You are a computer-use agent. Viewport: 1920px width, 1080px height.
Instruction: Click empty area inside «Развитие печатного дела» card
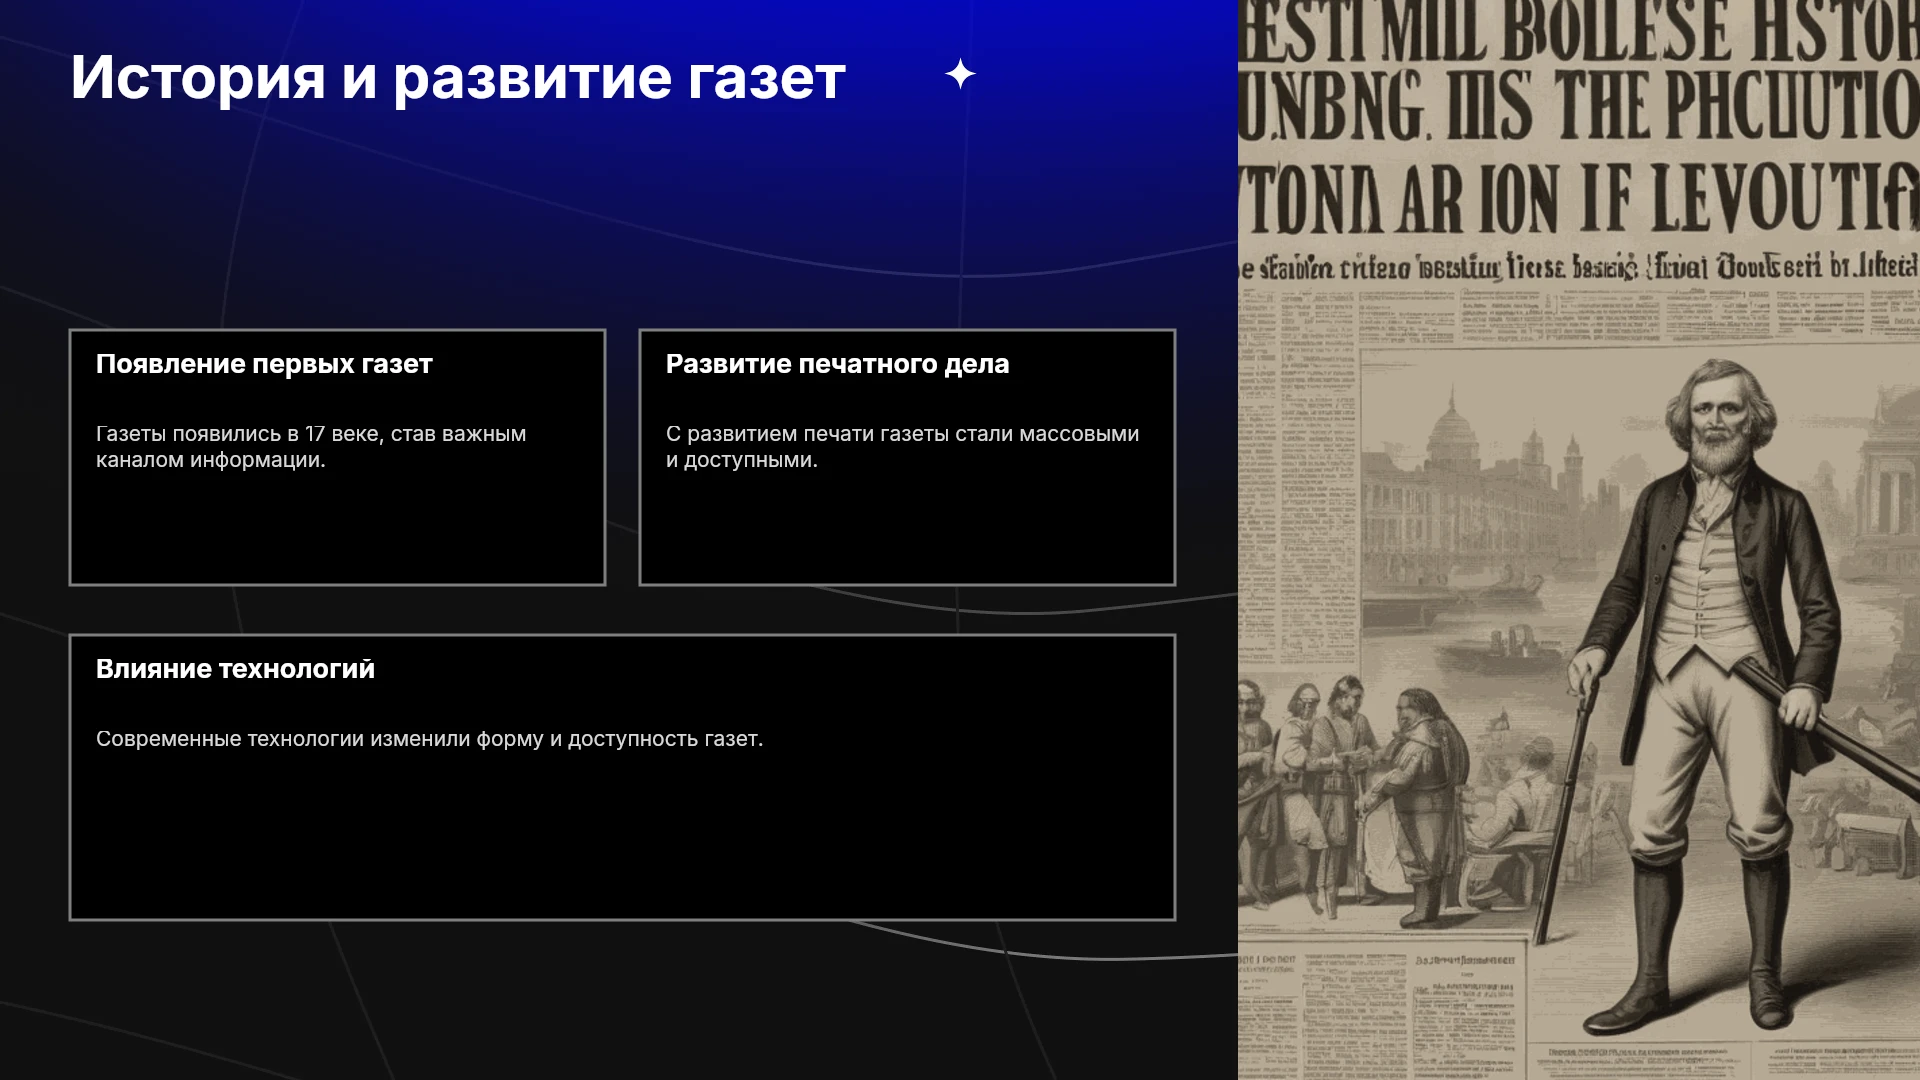click(x=907, y=530)
